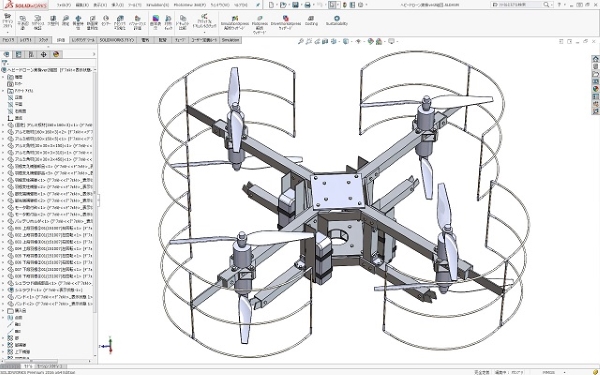Click the feature tree vertical scrollbar
This screenshot has height=375, width=600.
click(95, 214)
